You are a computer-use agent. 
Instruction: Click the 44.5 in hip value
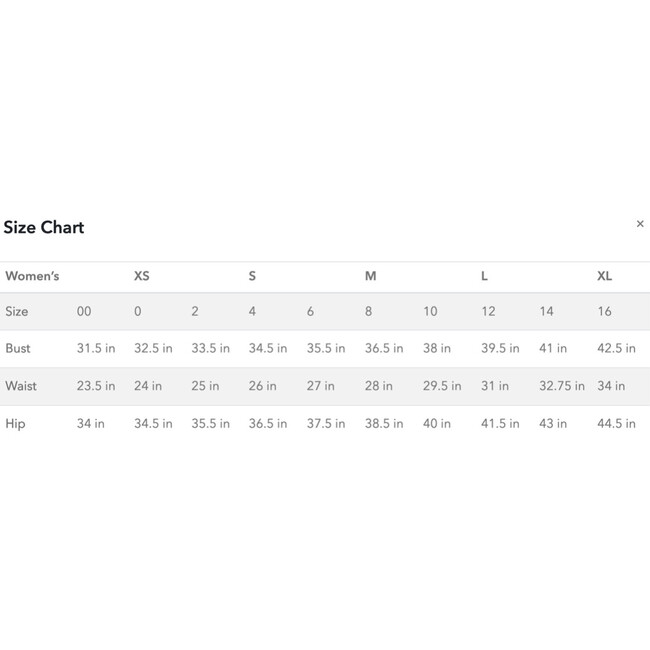pyautogui.click(x=616, y=424)
